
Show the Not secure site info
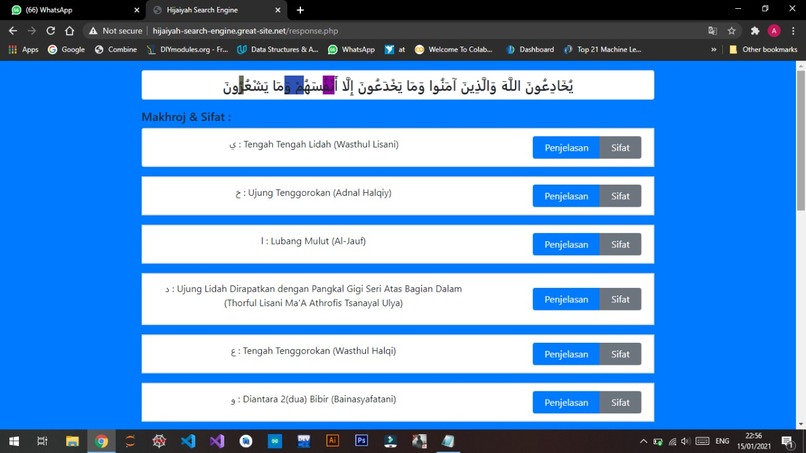[x=116, y=31]
